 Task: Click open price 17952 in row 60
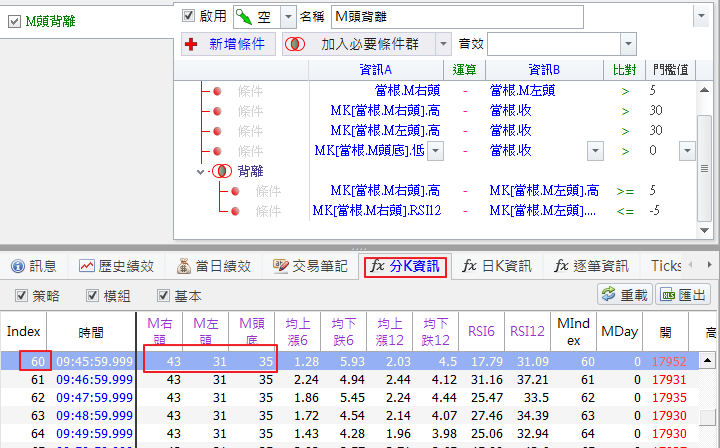(669, 362)
